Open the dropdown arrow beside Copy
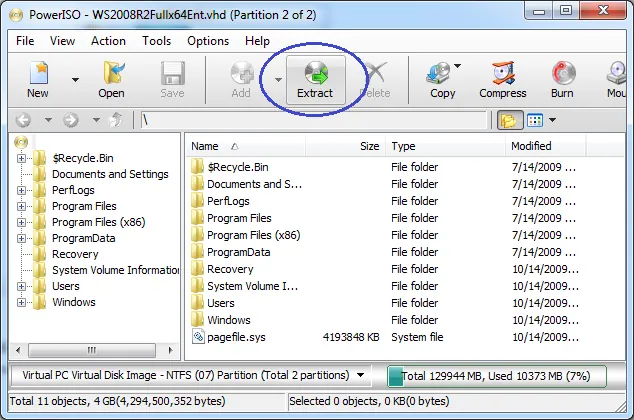 point(457,65)
